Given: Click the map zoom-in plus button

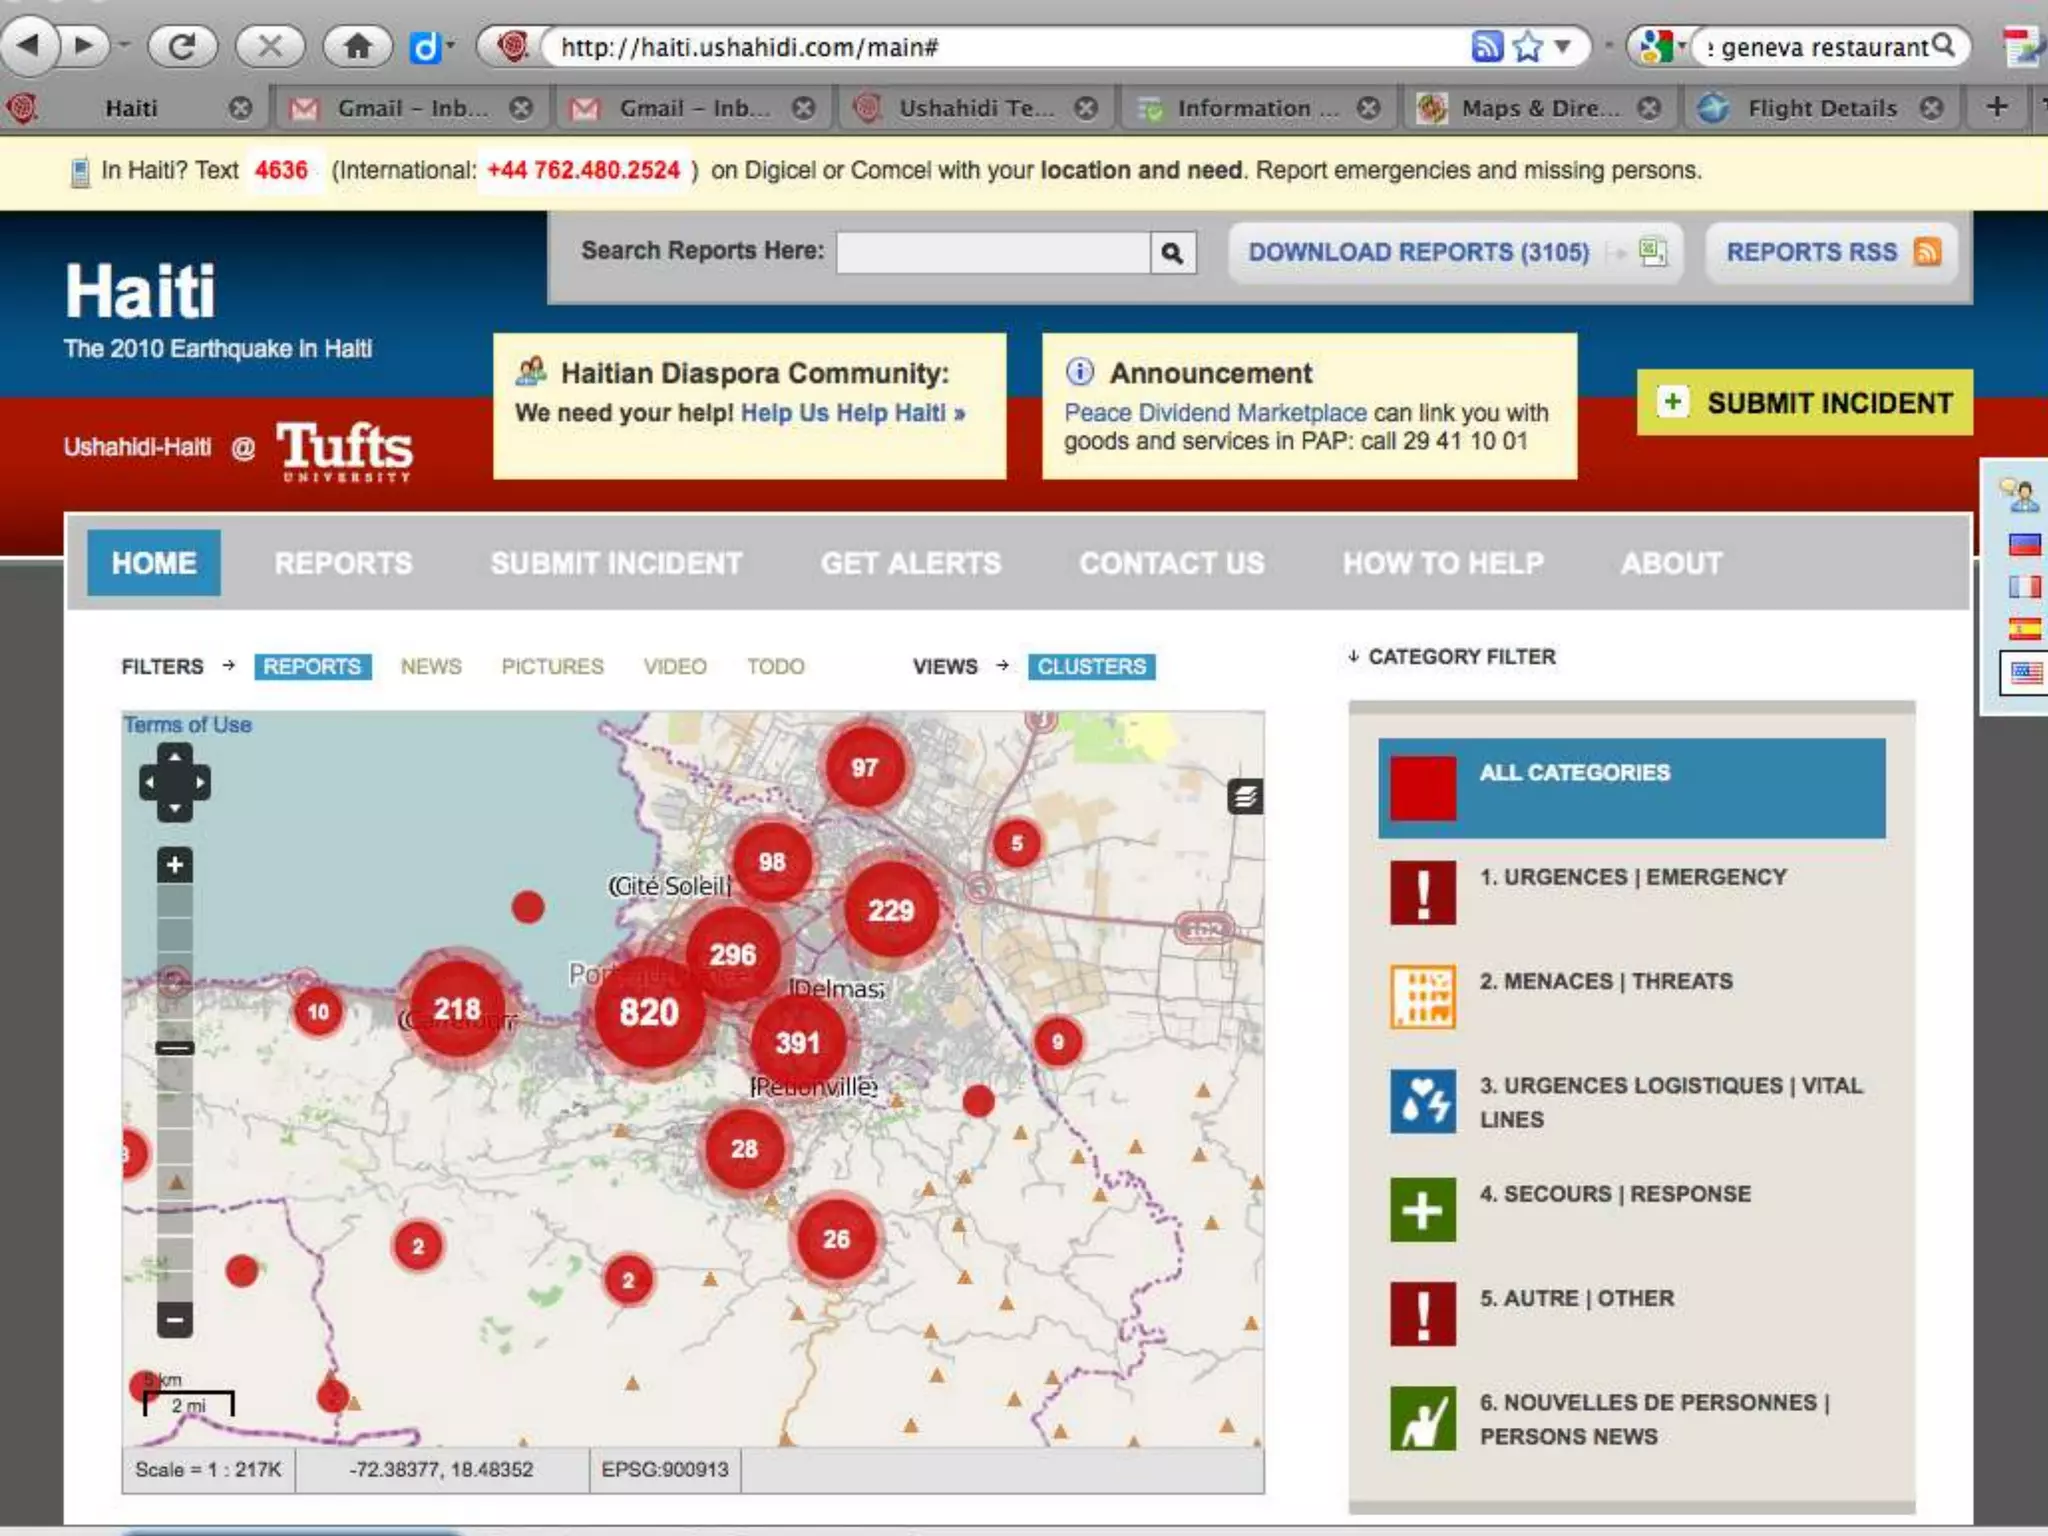Looking at the screenshot, I should pyautogui.click(x=175, y=865).
